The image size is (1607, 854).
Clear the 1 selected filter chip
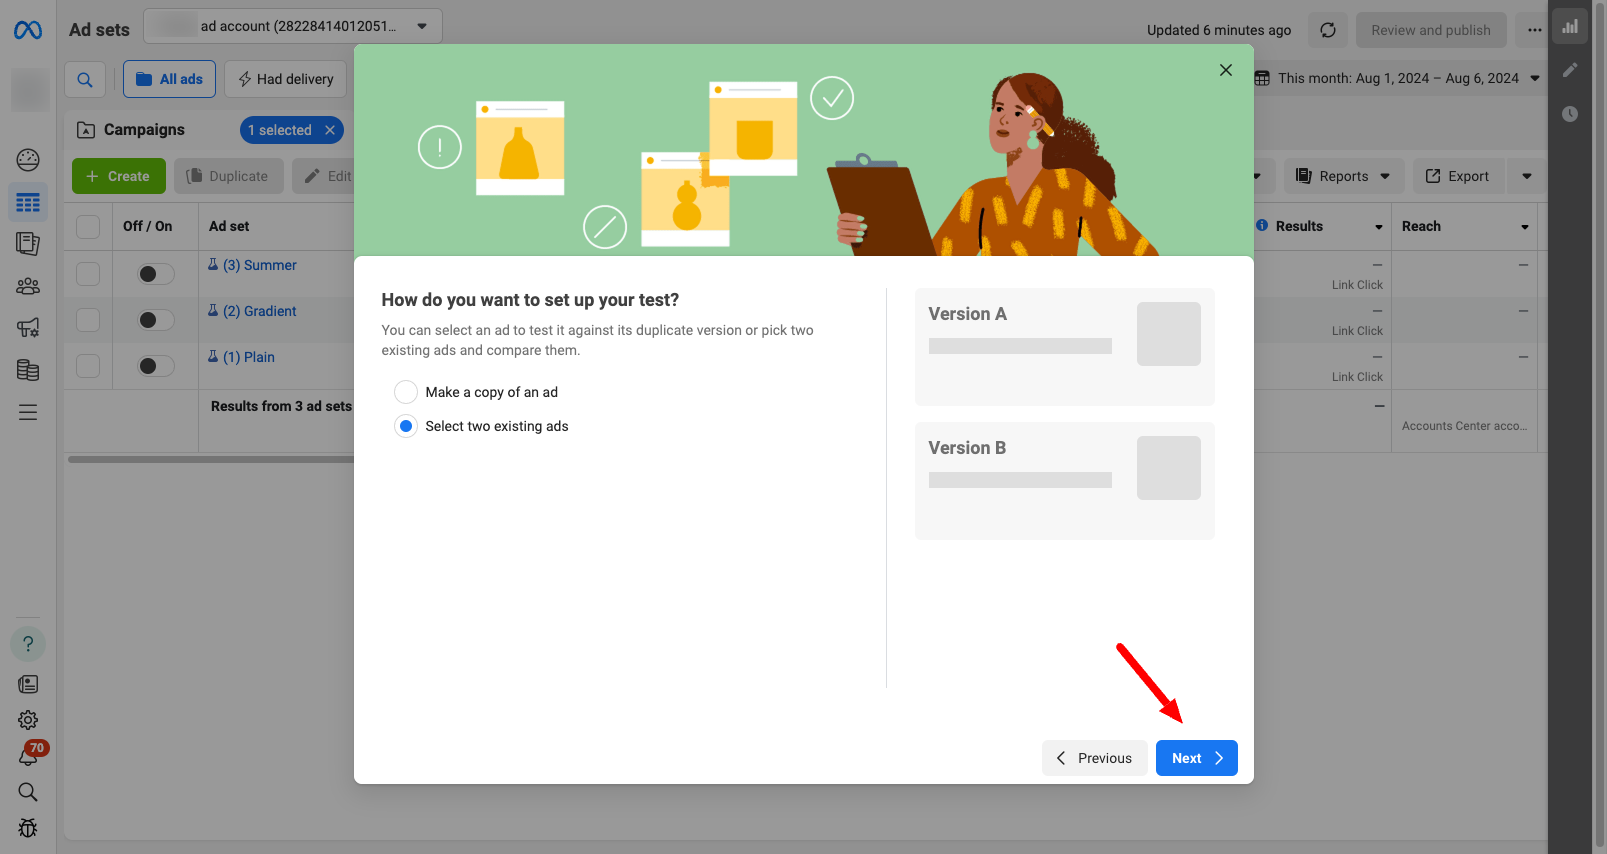pyautogui.click(x=330, y=130)
